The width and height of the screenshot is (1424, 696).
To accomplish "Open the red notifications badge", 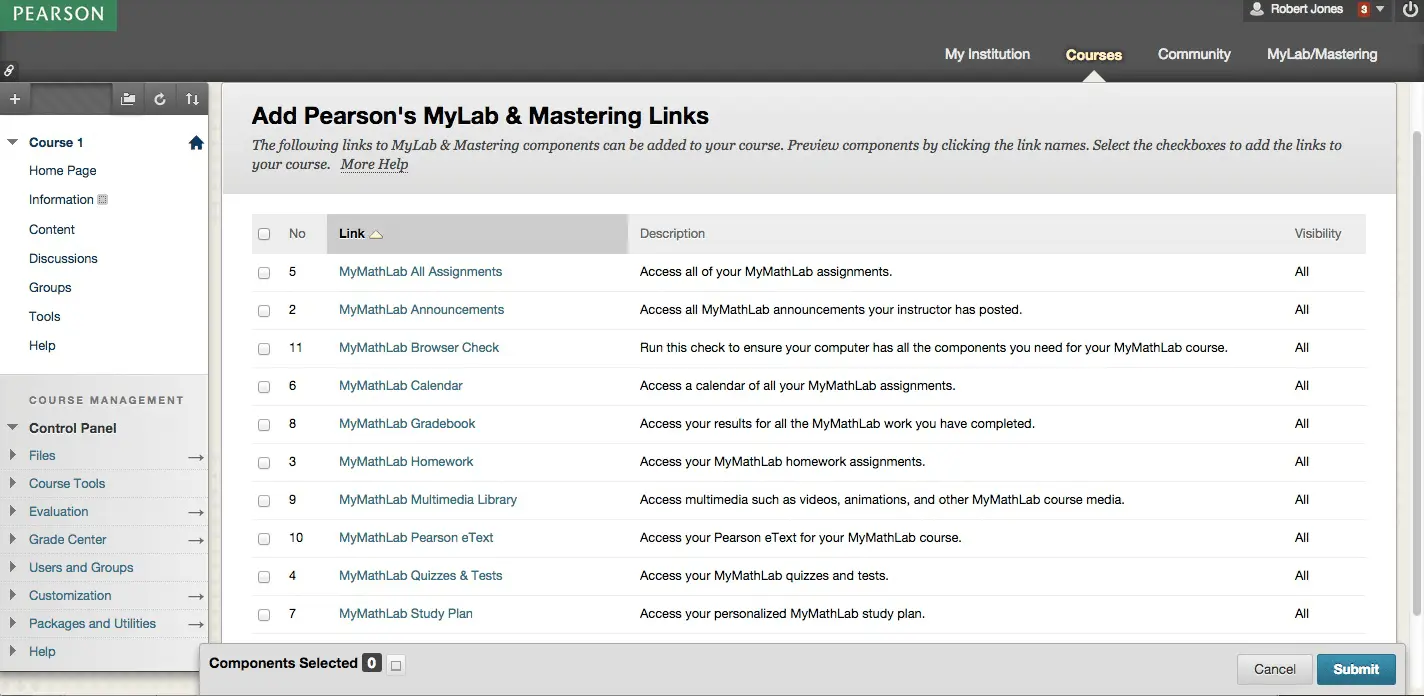I will (x=1363, y=10).
